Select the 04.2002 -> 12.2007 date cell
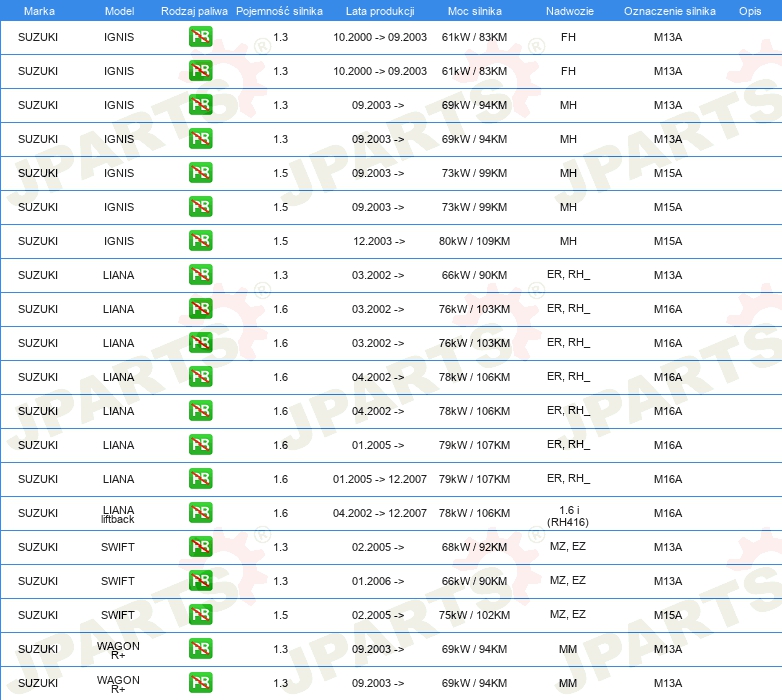 point(380,513)
